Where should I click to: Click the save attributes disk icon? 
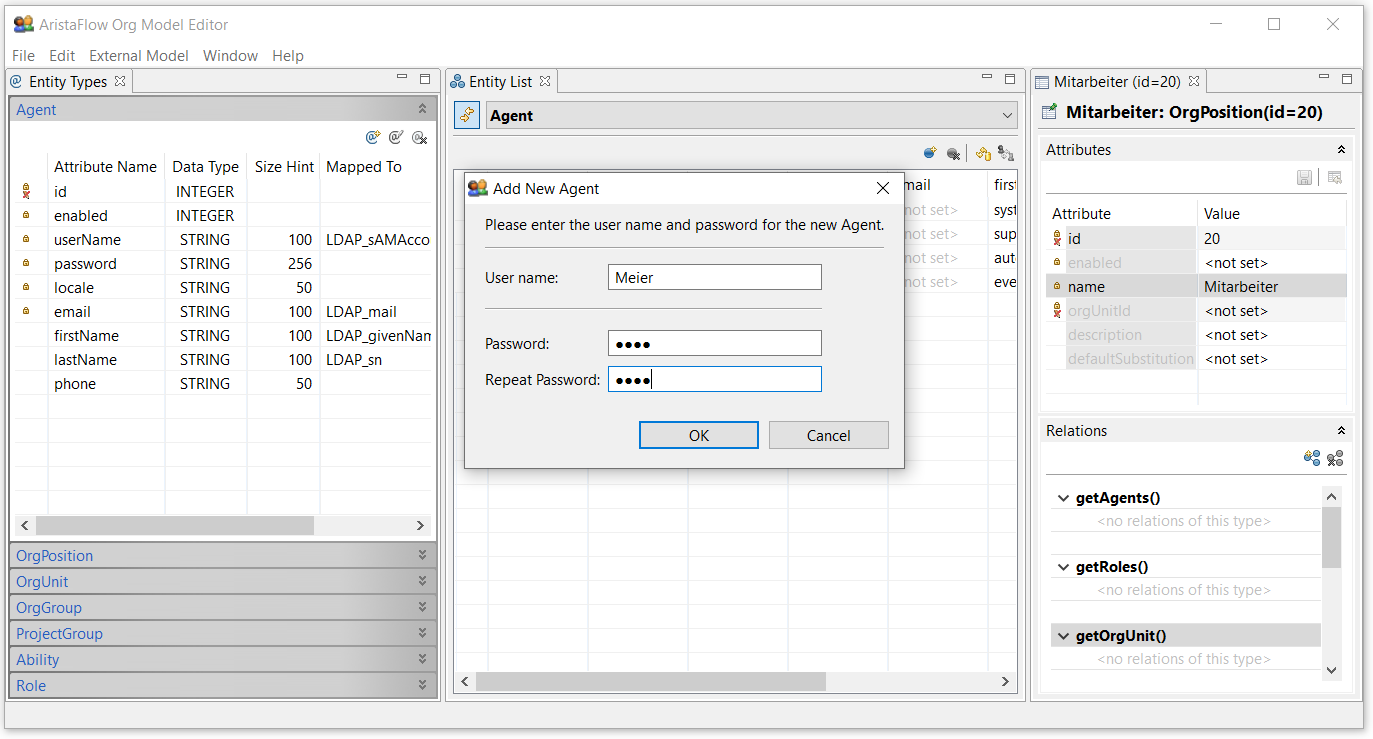[1304, 177]
